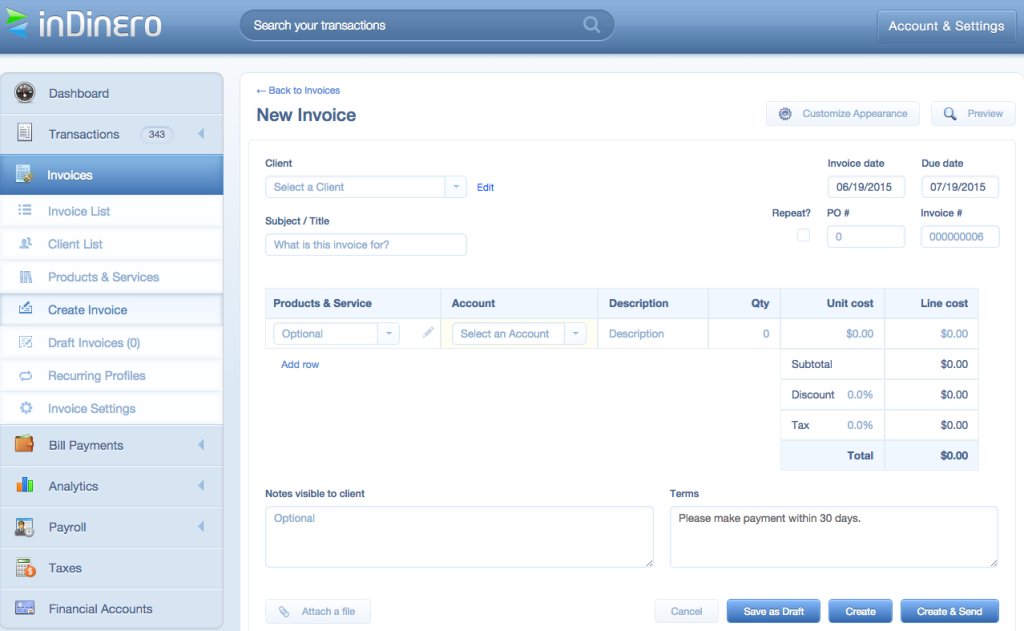
Task: Click the Invoice List bullet icon
Action: (x=25, y=210)
